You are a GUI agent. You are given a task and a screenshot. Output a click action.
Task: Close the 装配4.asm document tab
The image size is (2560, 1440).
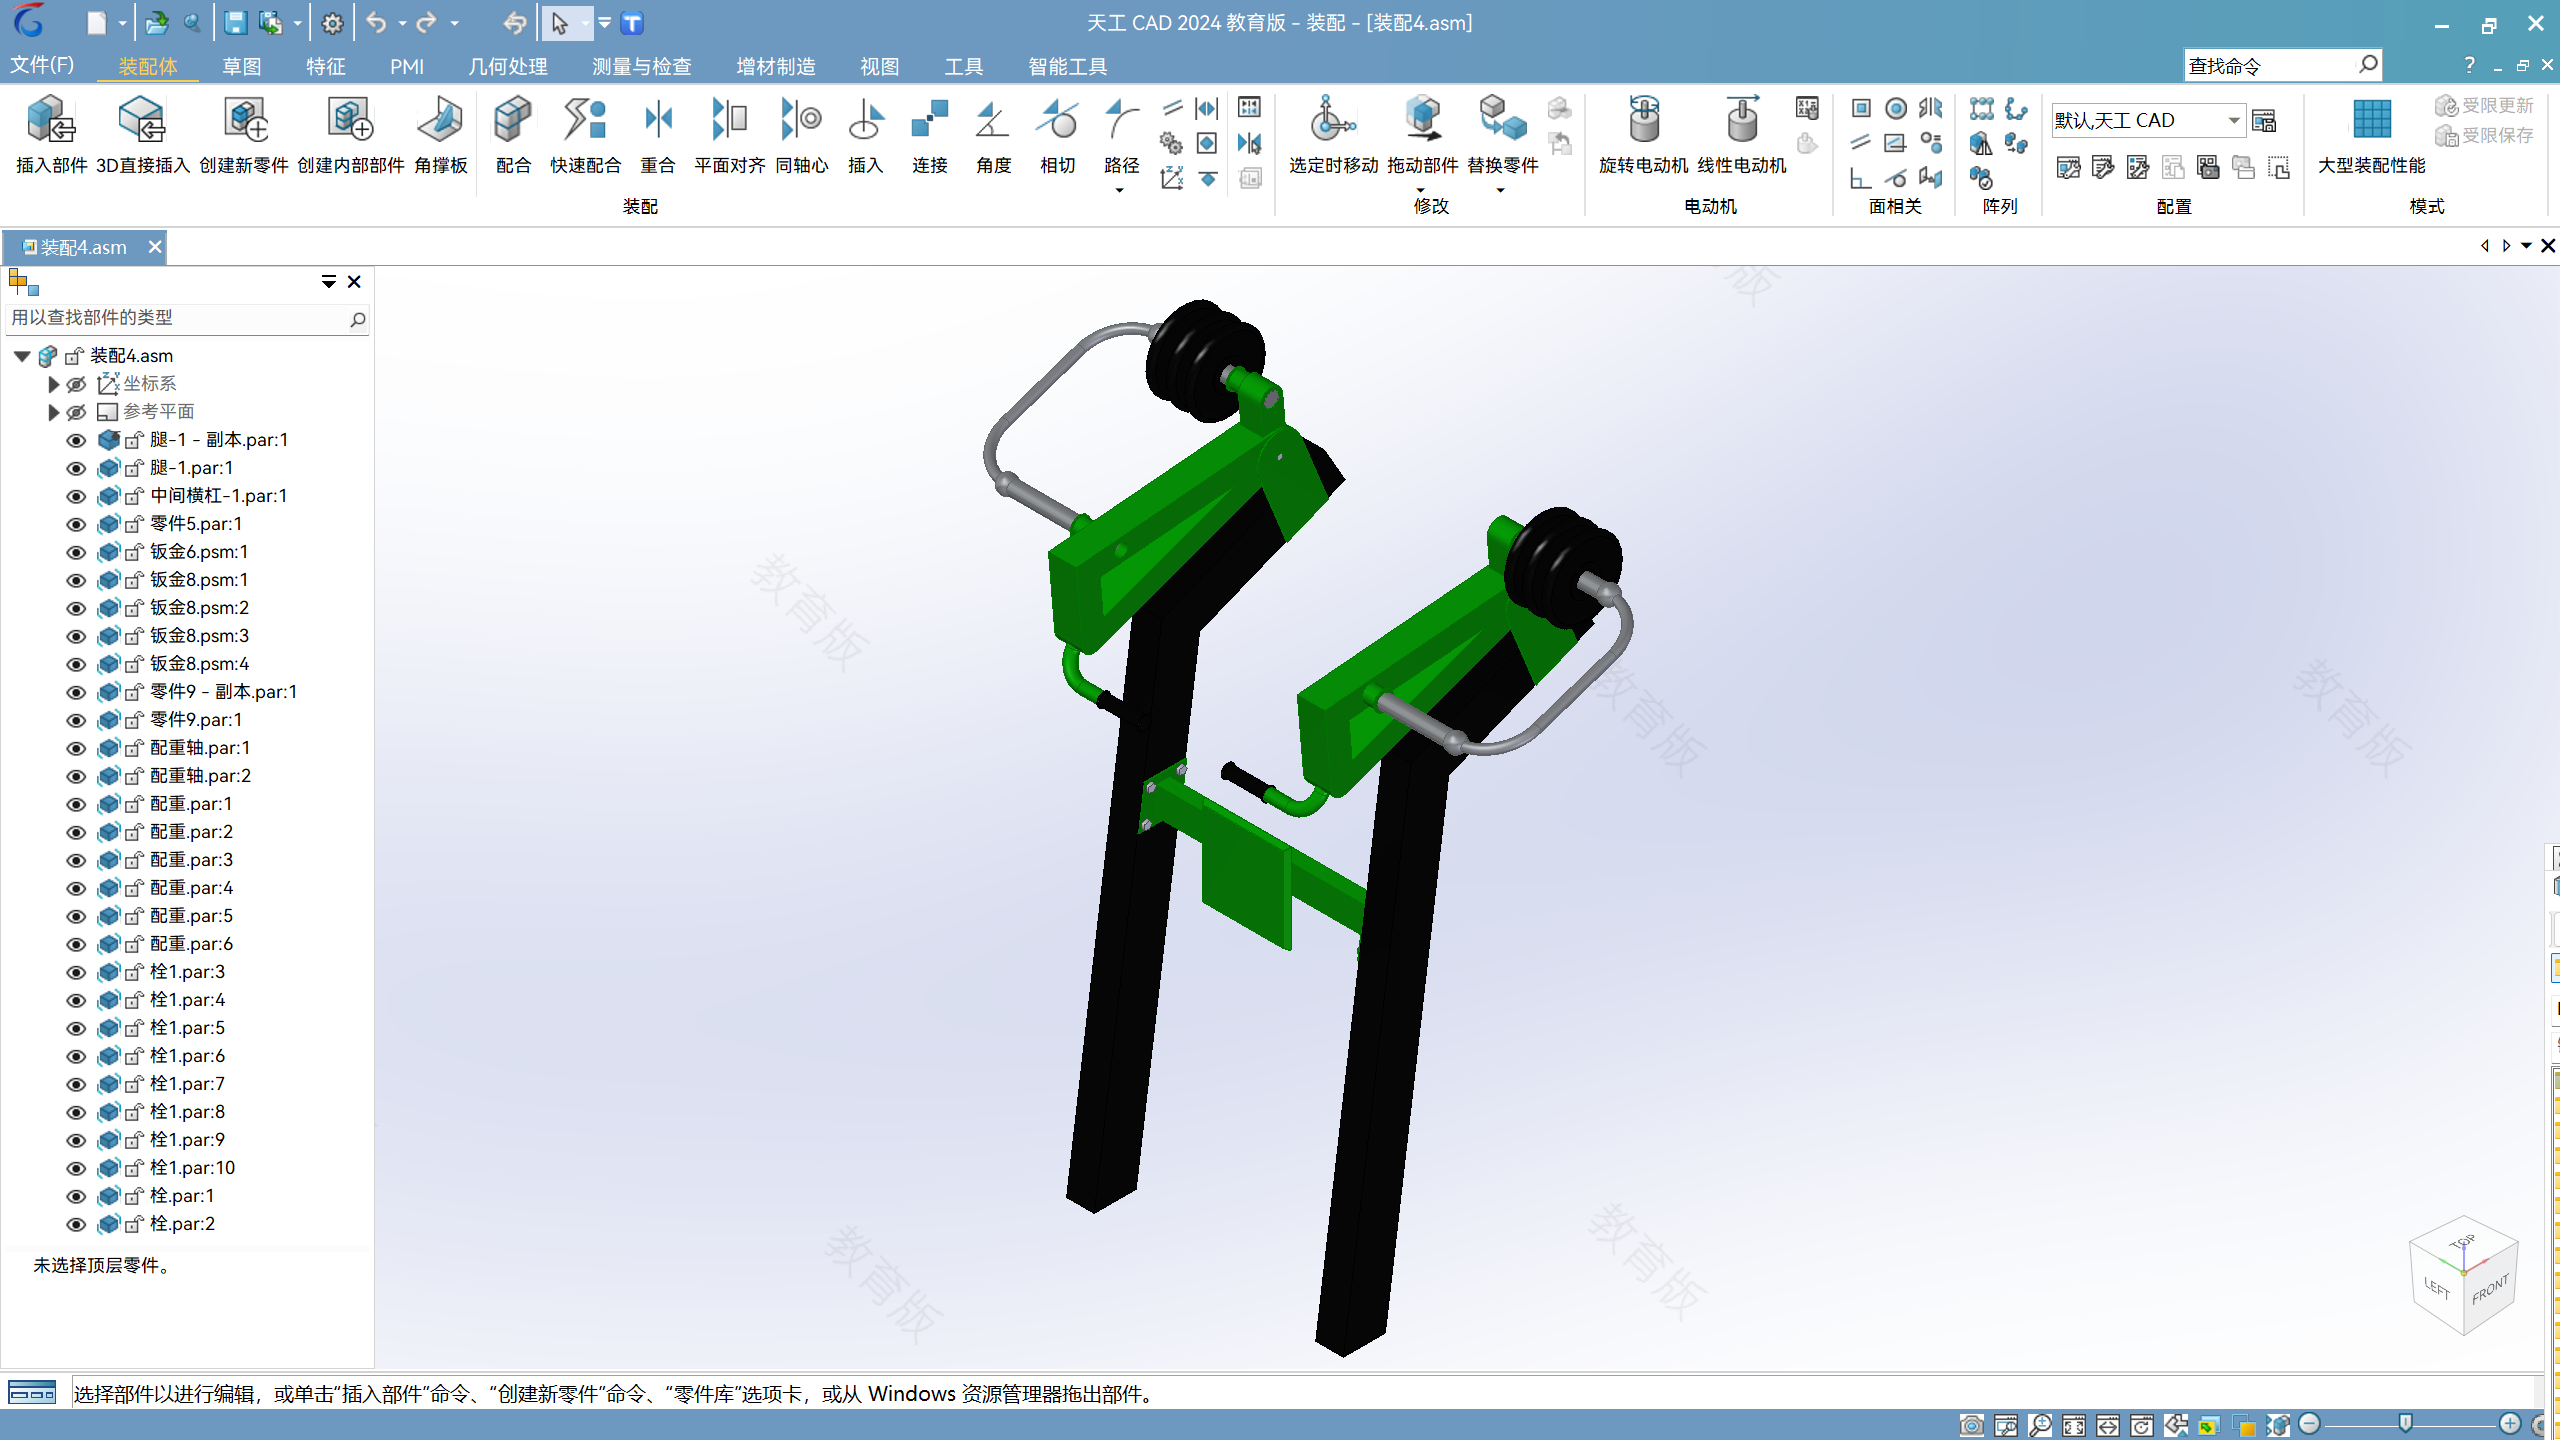[x=155, y=247]
